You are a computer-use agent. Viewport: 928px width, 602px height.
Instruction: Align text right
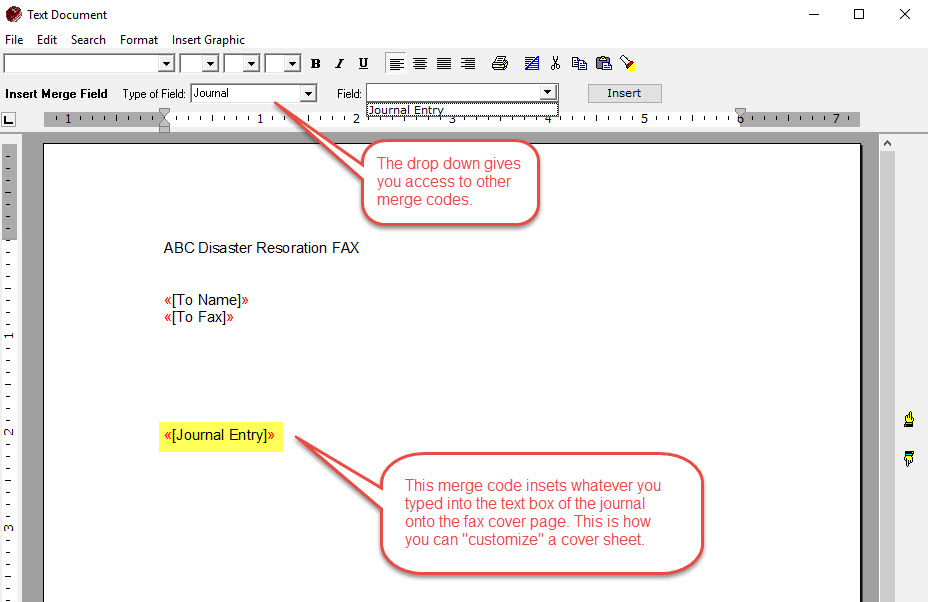tap(468, 63)
